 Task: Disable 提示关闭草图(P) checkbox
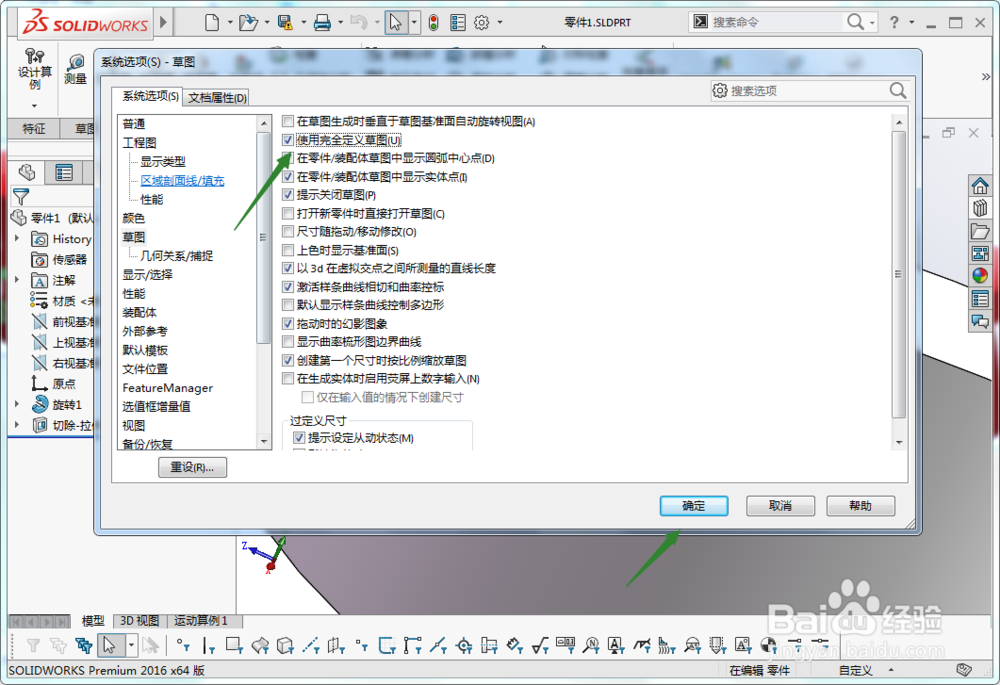coord(288,194)
